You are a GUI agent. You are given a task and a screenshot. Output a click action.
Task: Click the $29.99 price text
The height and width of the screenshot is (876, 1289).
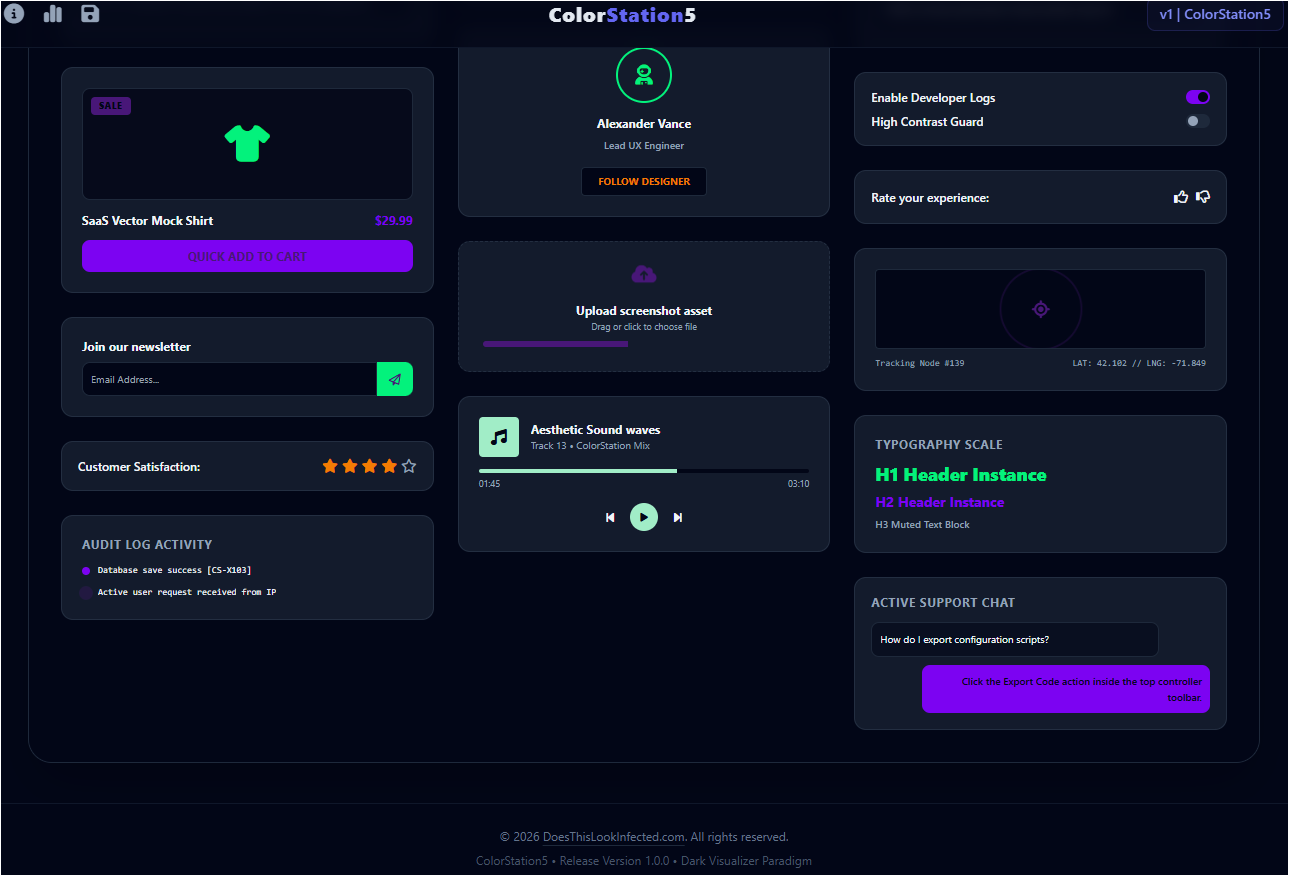(x=394, y=221)
